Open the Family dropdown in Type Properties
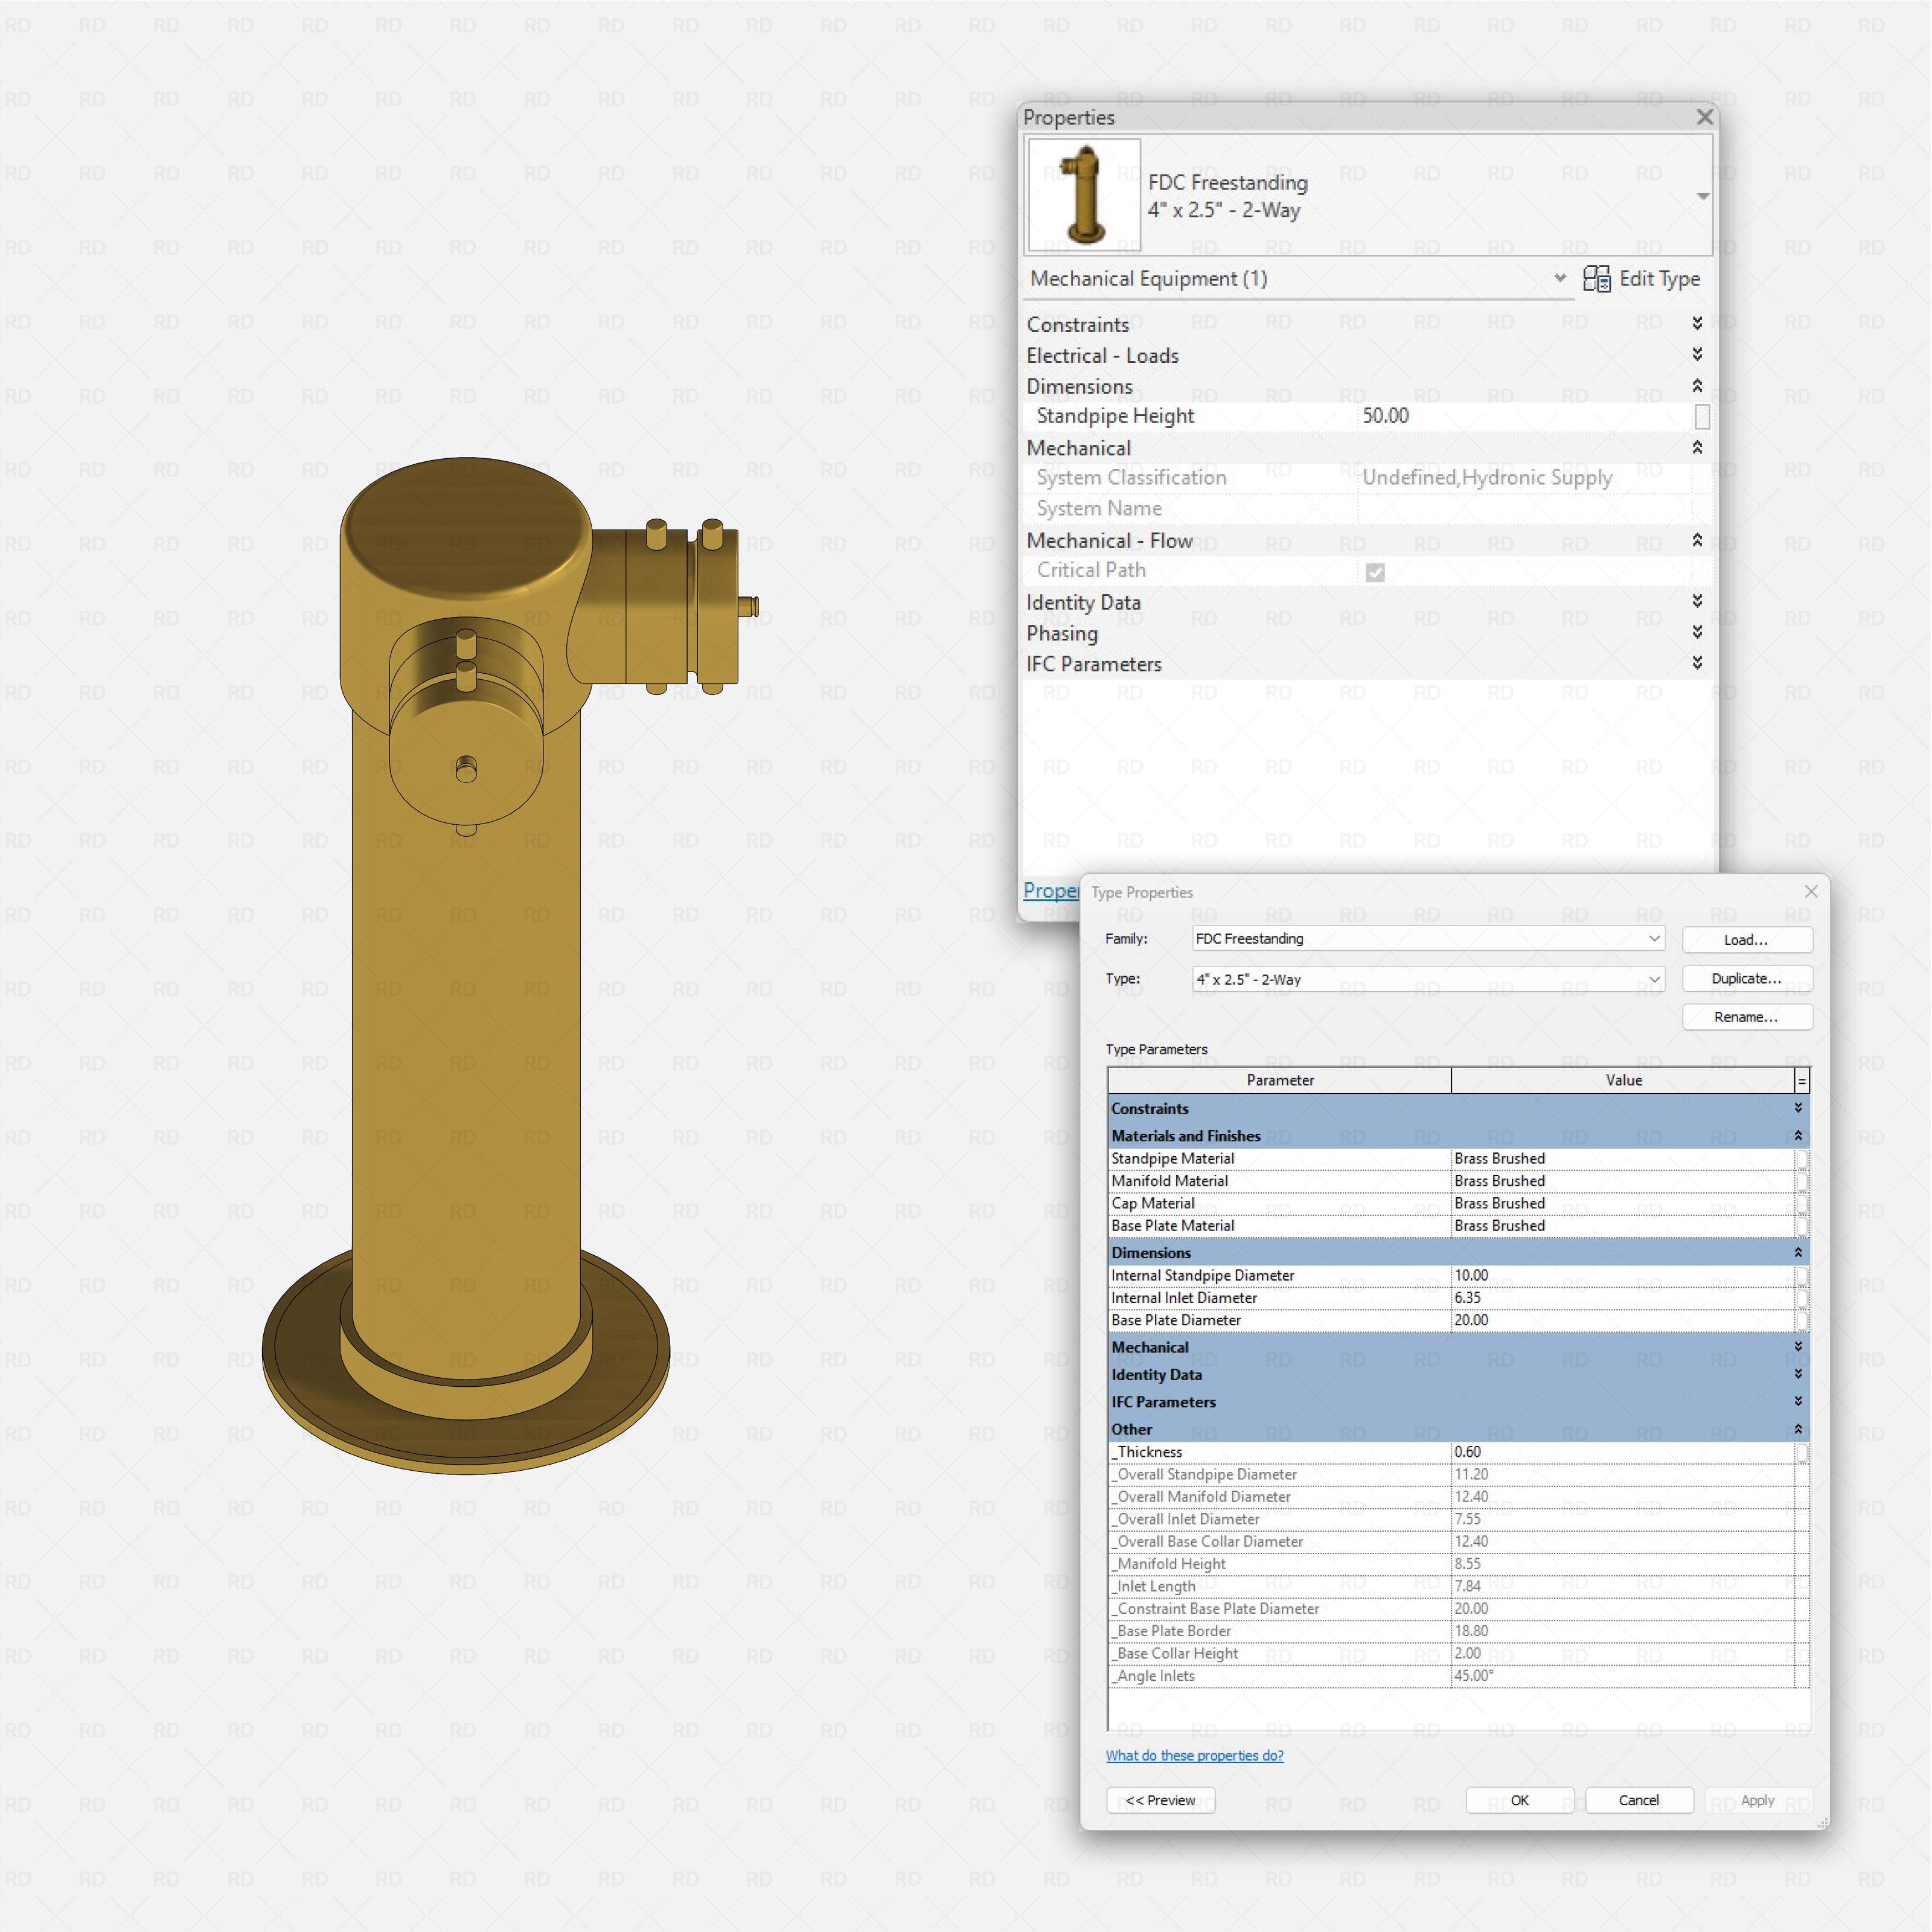Screen dimensions: 1932x1932 [x=1654, y=938]
